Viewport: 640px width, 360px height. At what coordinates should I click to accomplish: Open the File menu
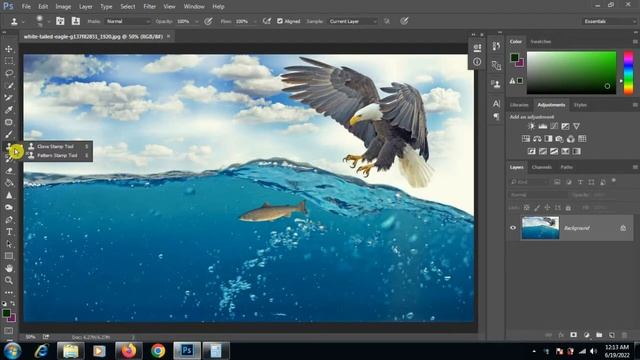pos(26,7)
